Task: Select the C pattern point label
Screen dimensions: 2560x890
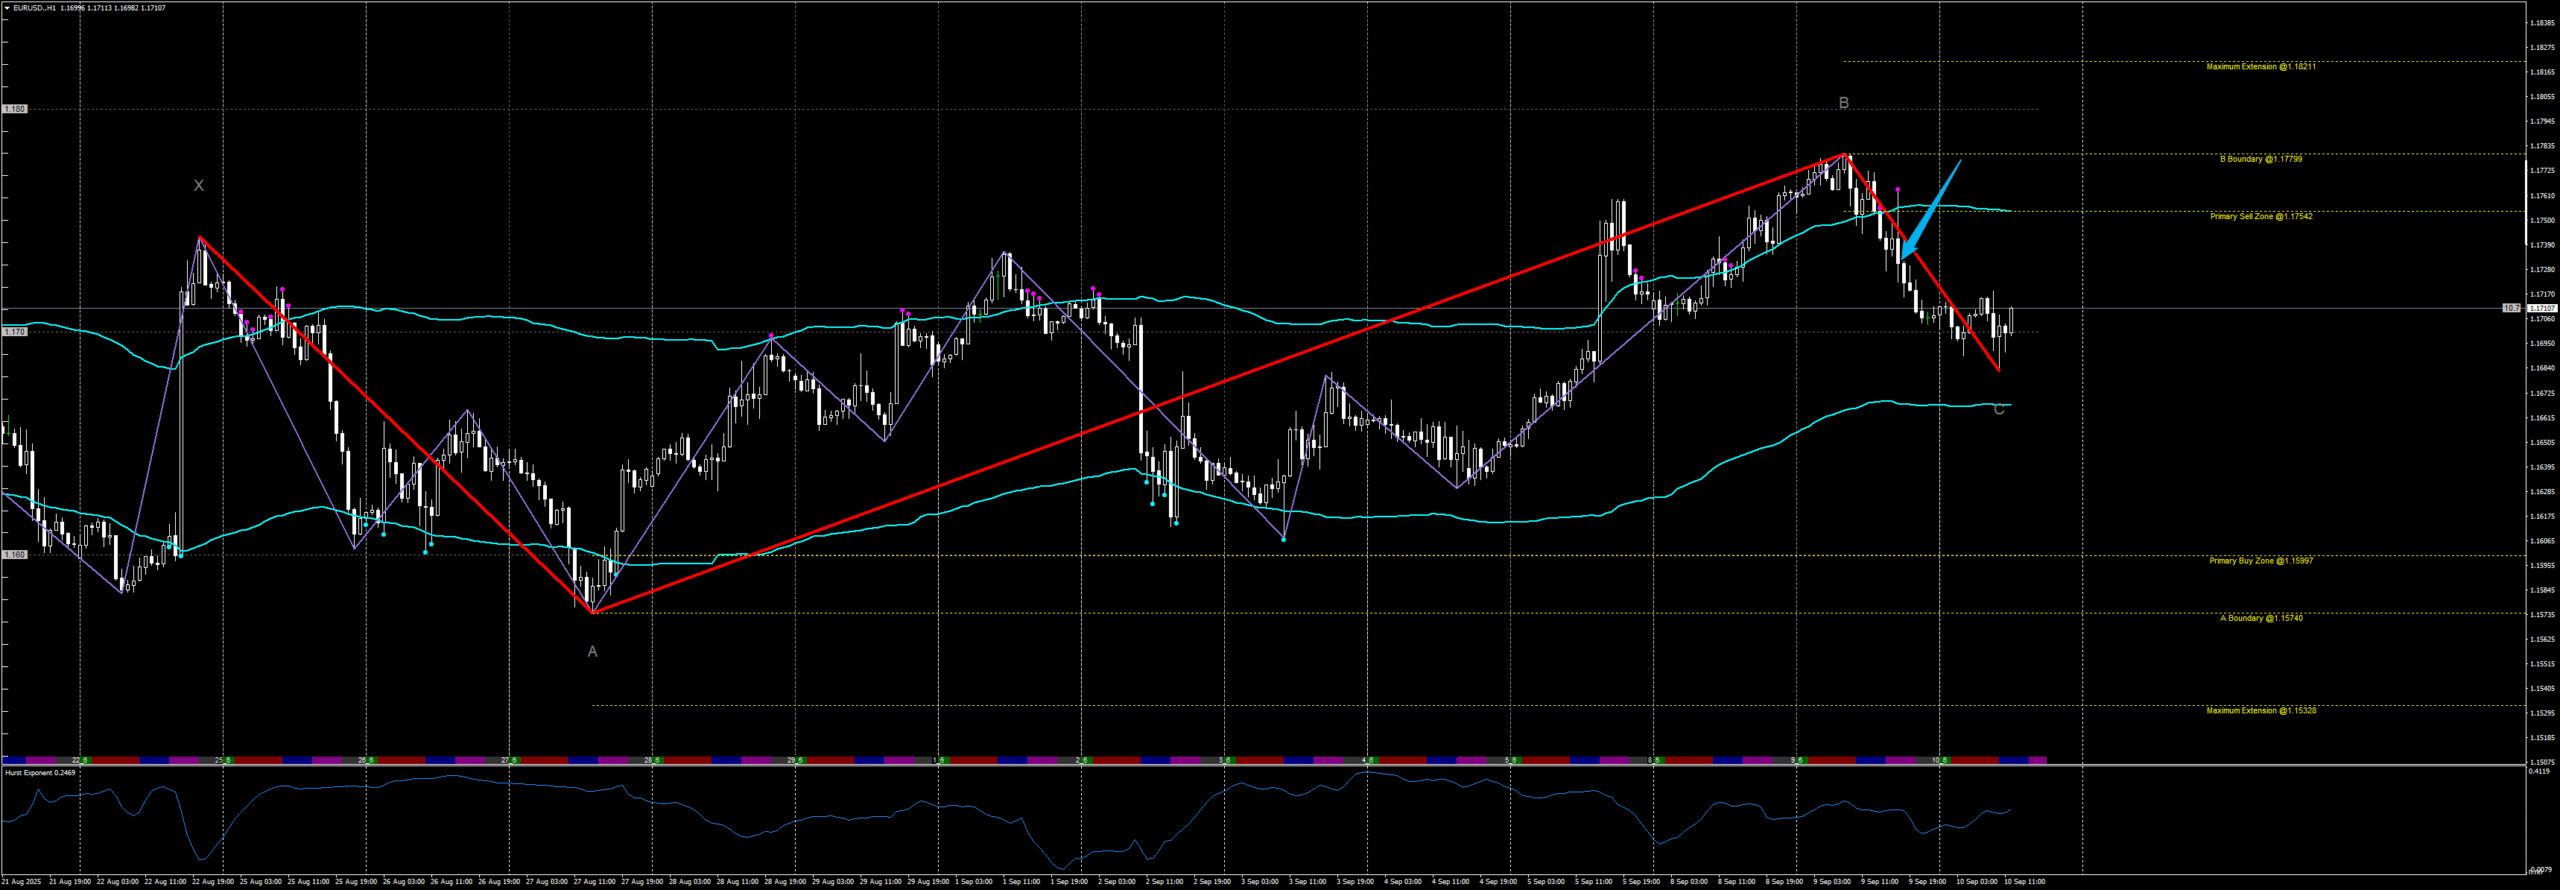Action: pyautogui.click(x=1999, y=410)
